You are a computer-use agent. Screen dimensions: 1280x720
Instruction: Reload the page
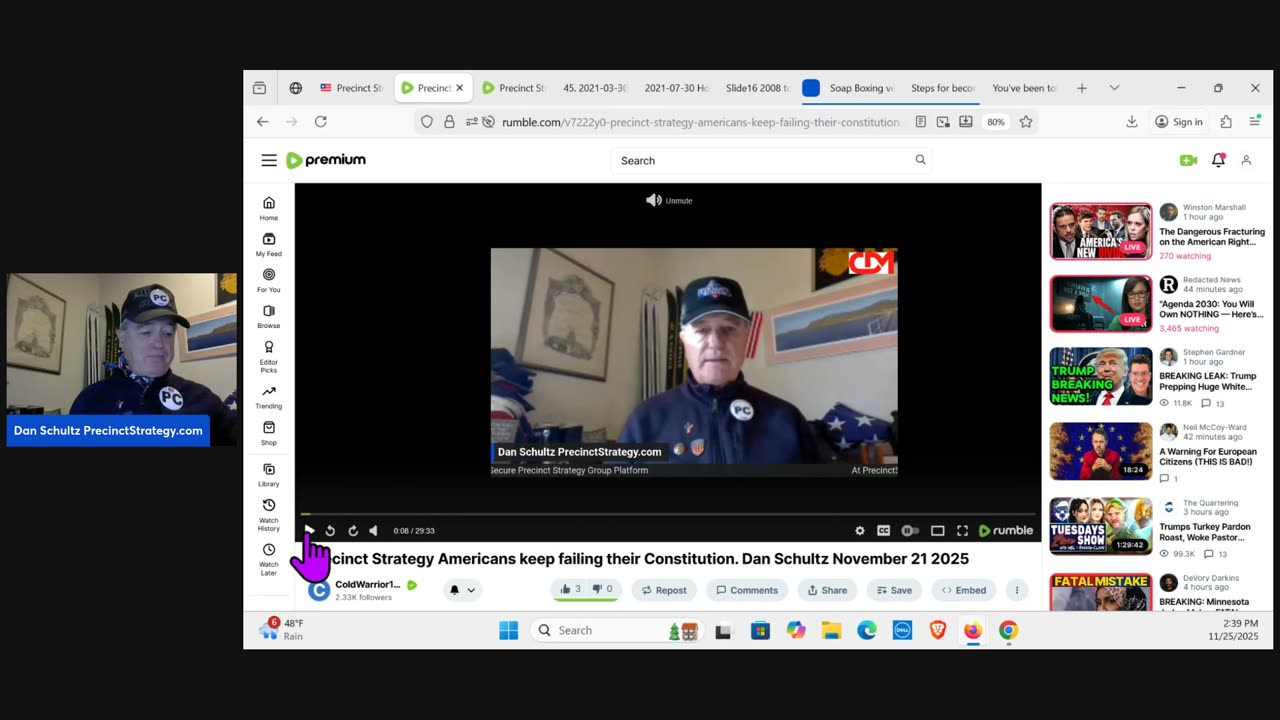[x=320, y=121]
